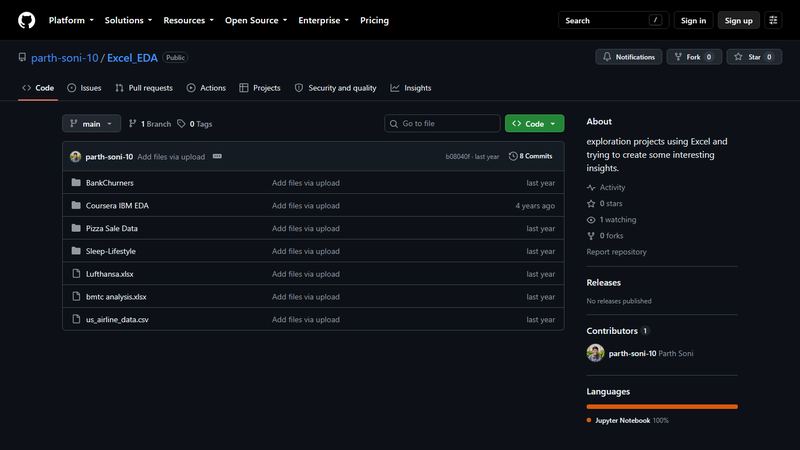This screenshot has width=800, height=450.
Task: Click the commit author parth-soni-10 name
Action: click(109, 157)
